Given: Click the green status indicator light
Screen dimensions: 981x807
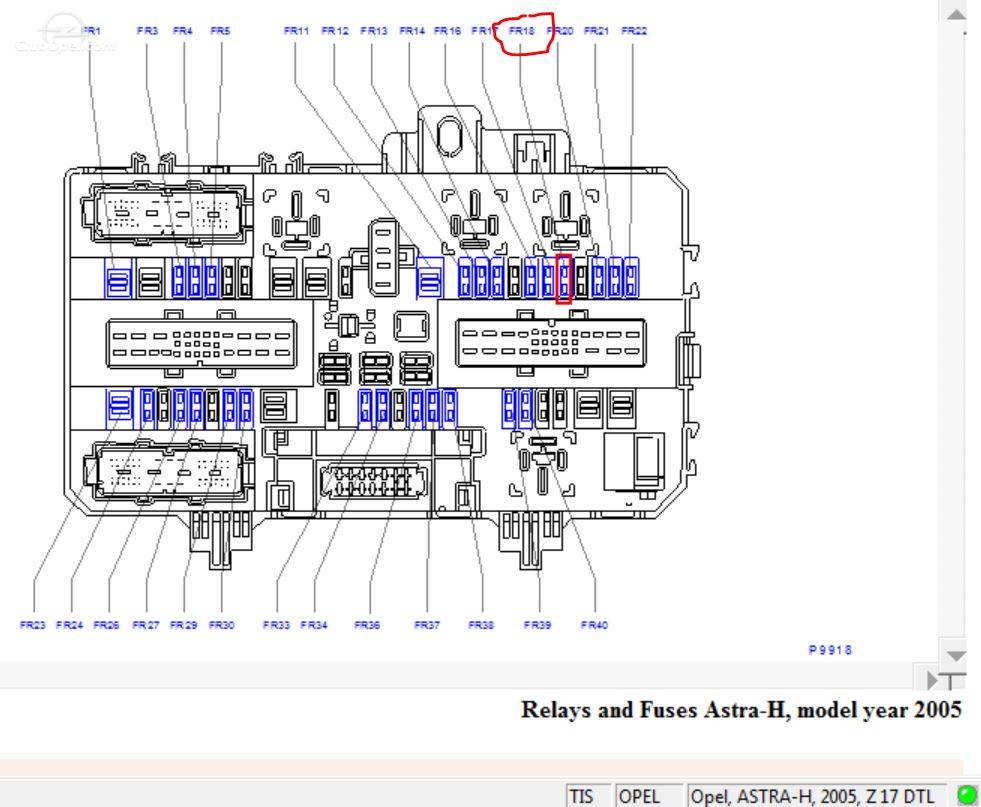Looking at the screenshot, I should 967,795.
